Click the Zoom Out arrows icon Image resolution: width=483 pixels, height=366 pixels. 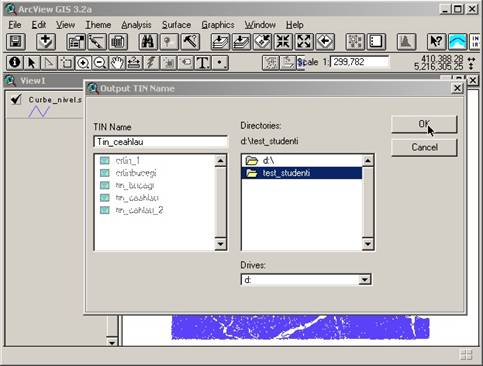point(304,42)
